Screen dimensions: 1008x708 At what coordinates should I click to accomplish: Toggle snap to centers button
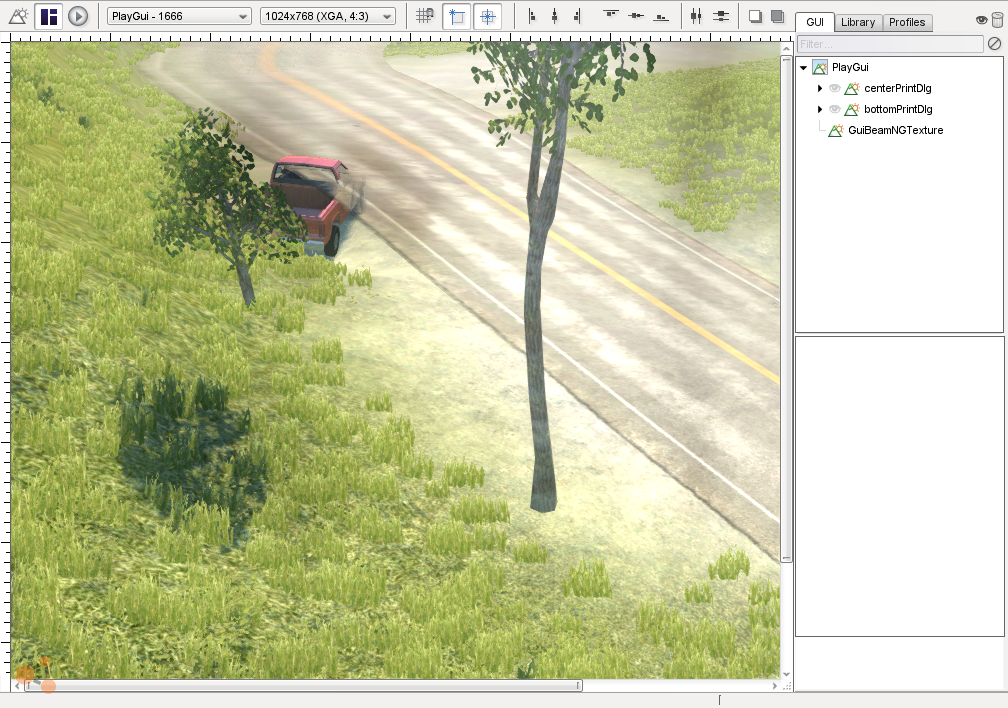(487, 16)
